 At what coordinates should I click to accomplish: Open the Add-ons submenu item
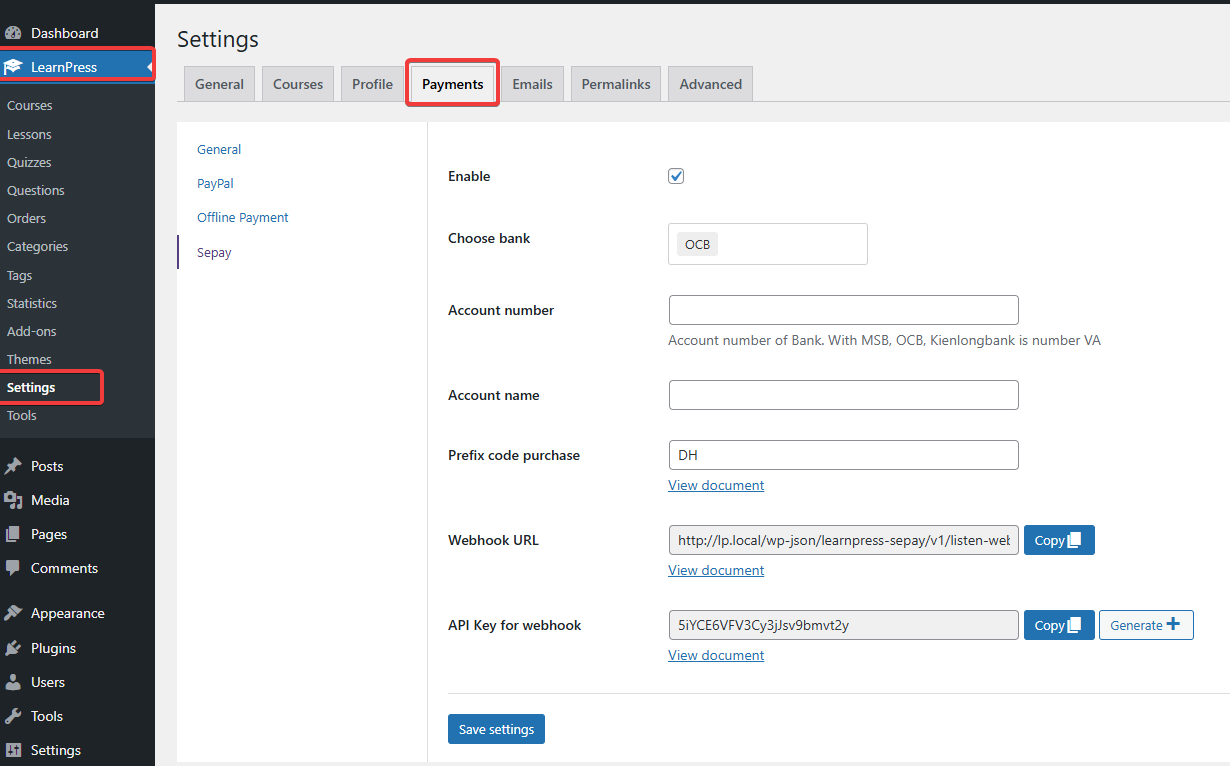point(31,331)
